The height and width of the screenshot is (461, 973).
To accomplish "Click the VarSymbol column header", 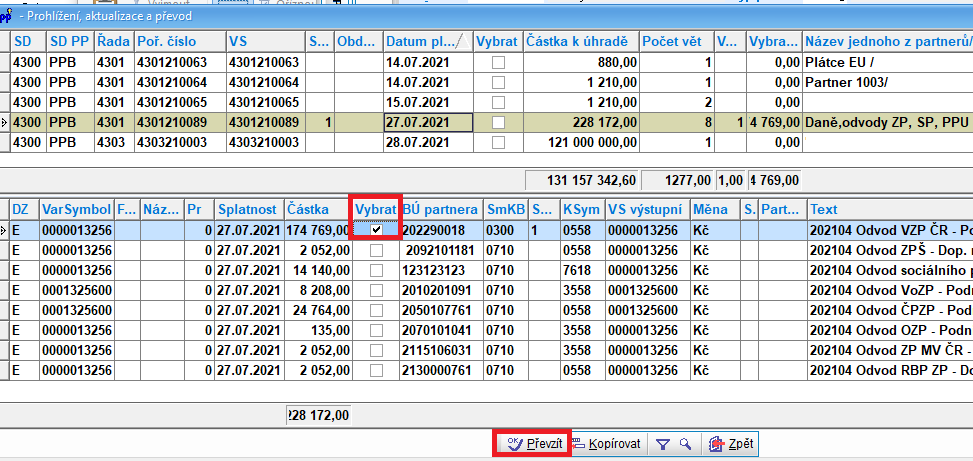I will [x=76, y=208].
